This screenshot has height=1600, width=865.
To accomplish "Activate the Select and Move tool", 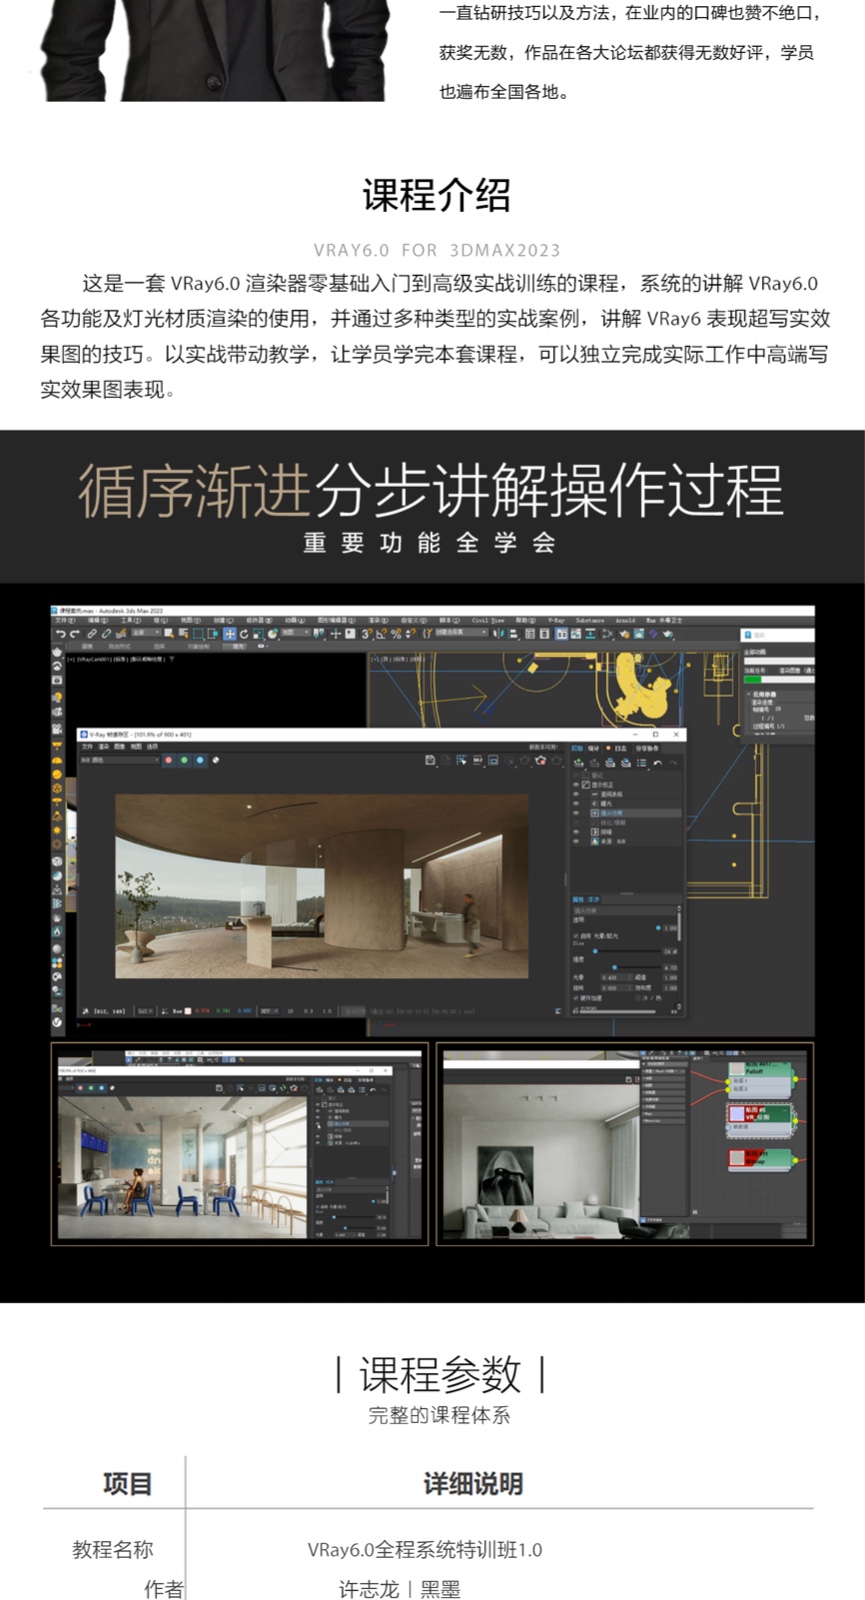I will pos(229,634).
